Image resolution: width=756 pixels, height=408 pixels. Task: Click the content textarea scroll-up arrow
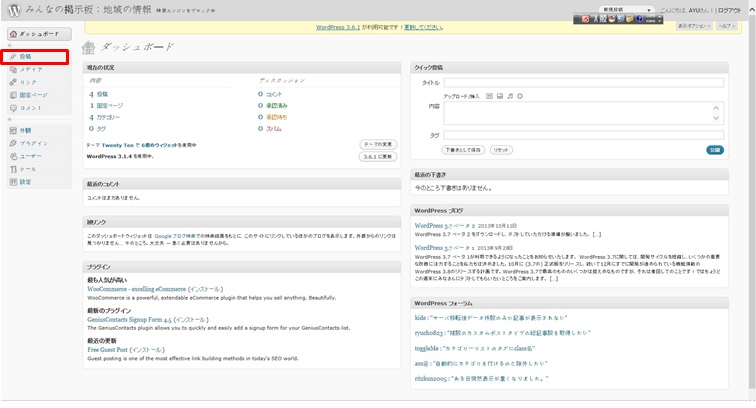point(716,108)
